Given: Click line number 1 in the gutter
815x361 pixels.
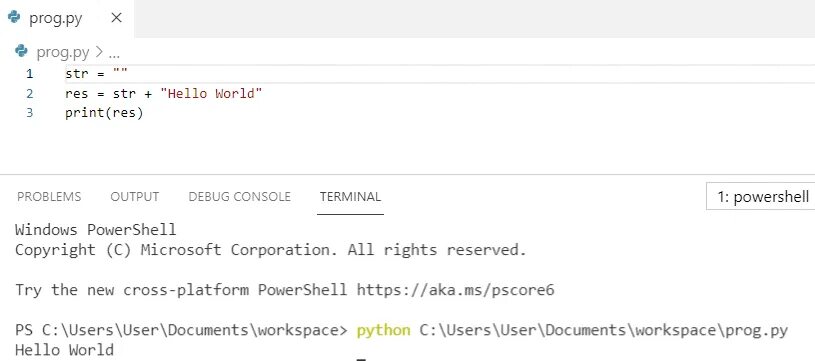Looking at the screenshot, I should pyautogui.click(x=30, y=74).
